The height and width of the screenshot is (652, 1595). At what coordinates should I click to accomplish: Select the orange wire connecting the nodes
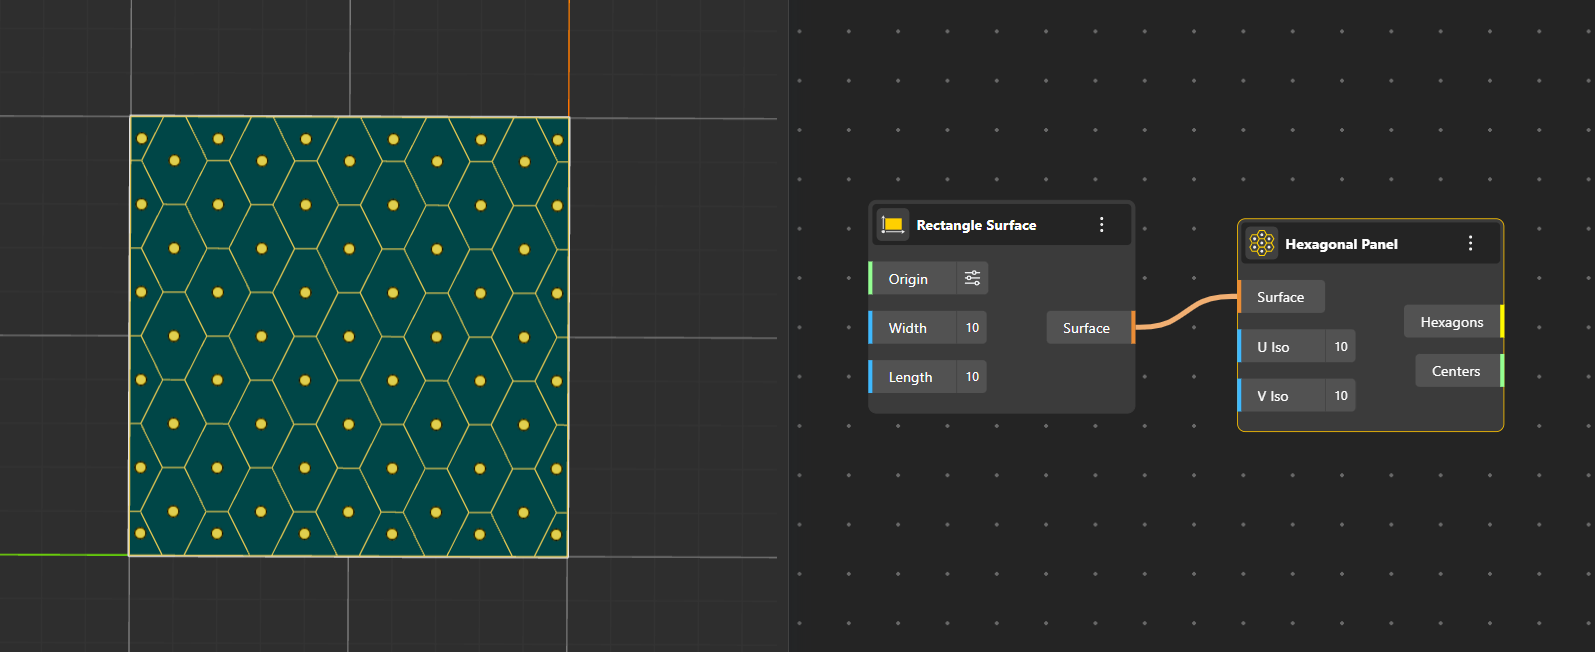tap(1186, 312)
